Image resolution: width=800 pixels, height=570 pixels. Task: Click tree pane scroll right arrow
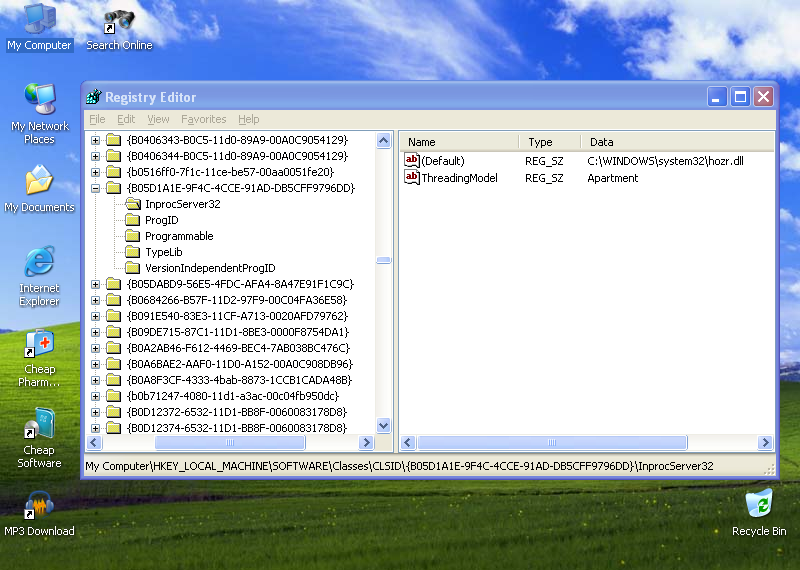click(366, 442)
